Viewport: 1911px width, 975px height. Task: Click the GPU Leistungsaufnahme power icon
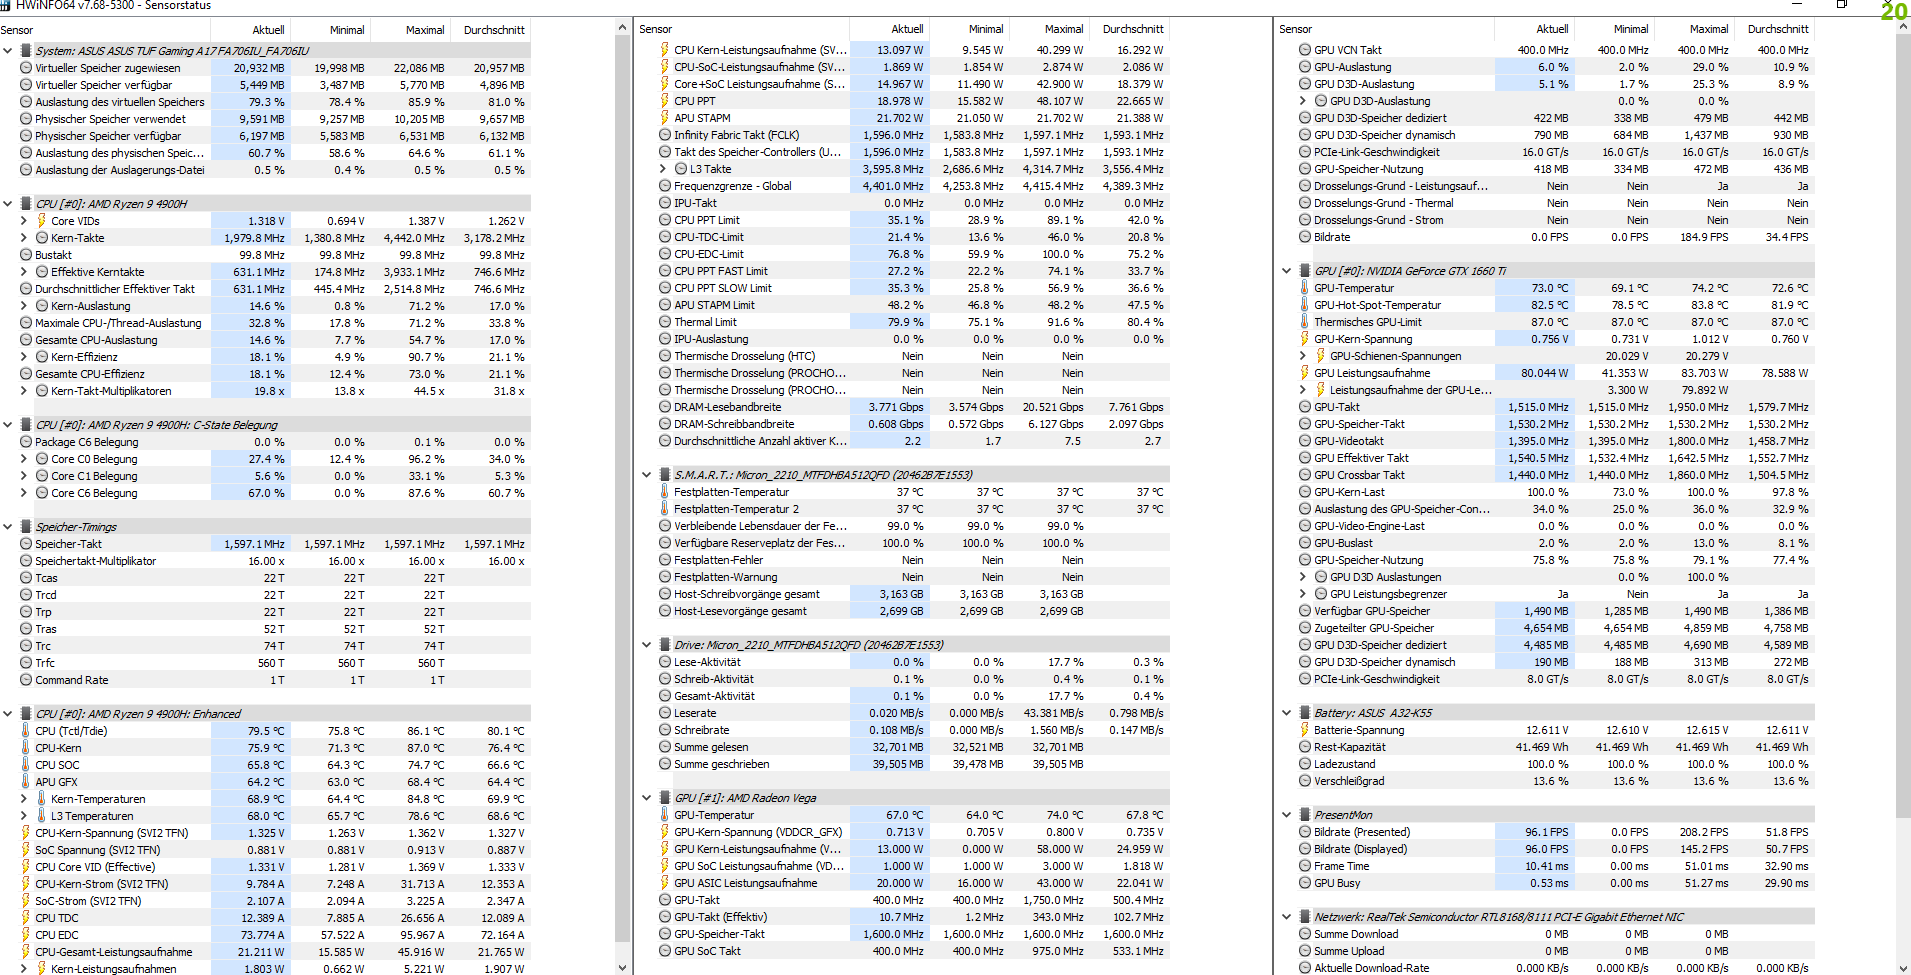tap(1305, 373)
